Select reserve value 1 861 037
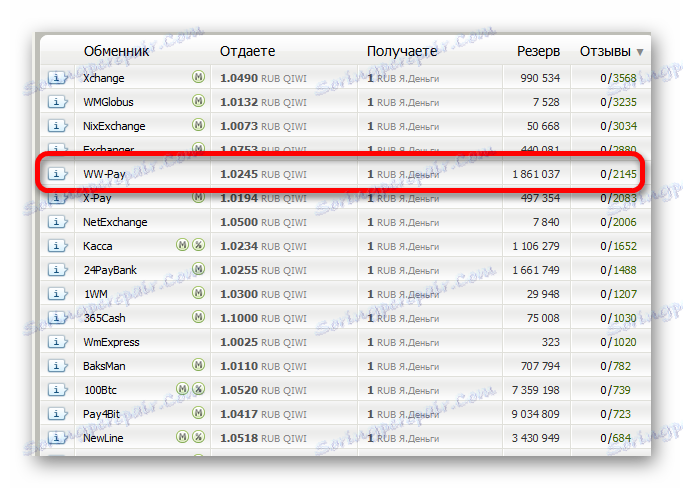 [536, 174]
